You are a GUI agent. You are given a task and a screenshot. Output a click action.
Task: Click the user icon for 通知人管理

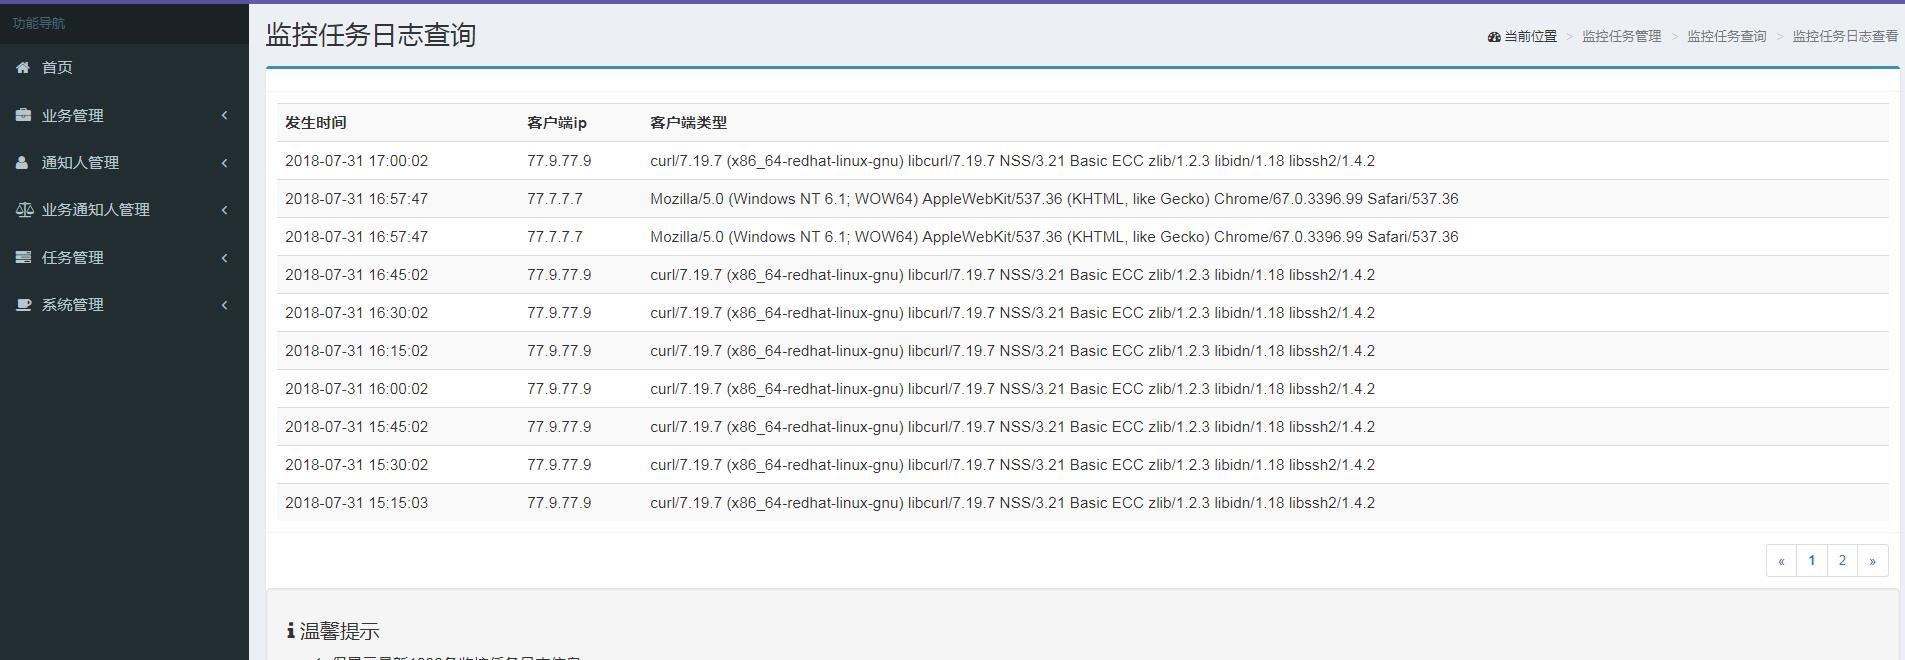22,162
